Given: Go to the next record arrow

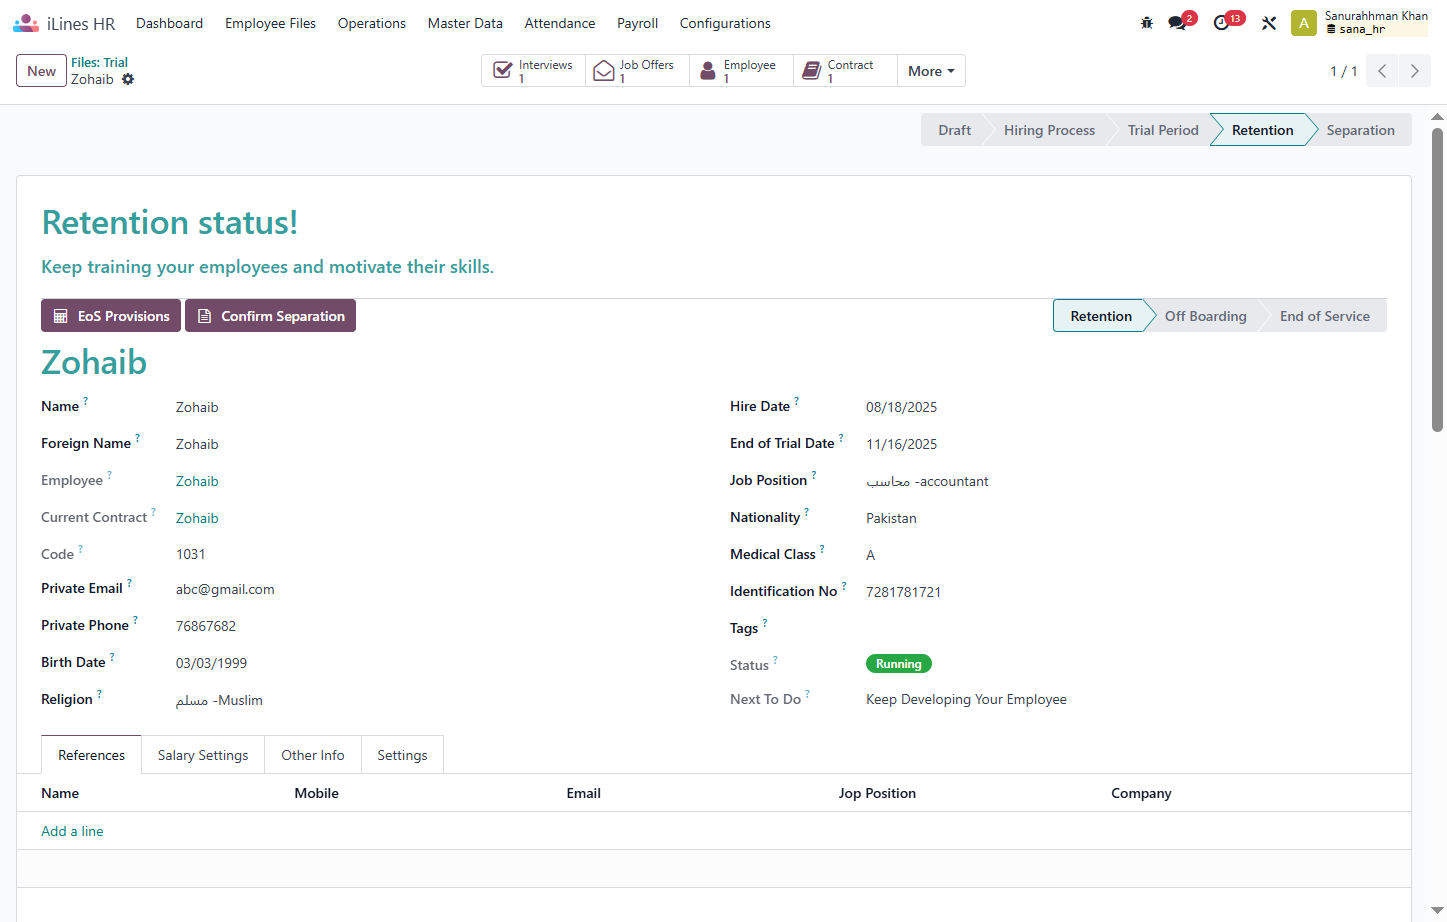Looking at the screenshot, I should click(1414, 71).
